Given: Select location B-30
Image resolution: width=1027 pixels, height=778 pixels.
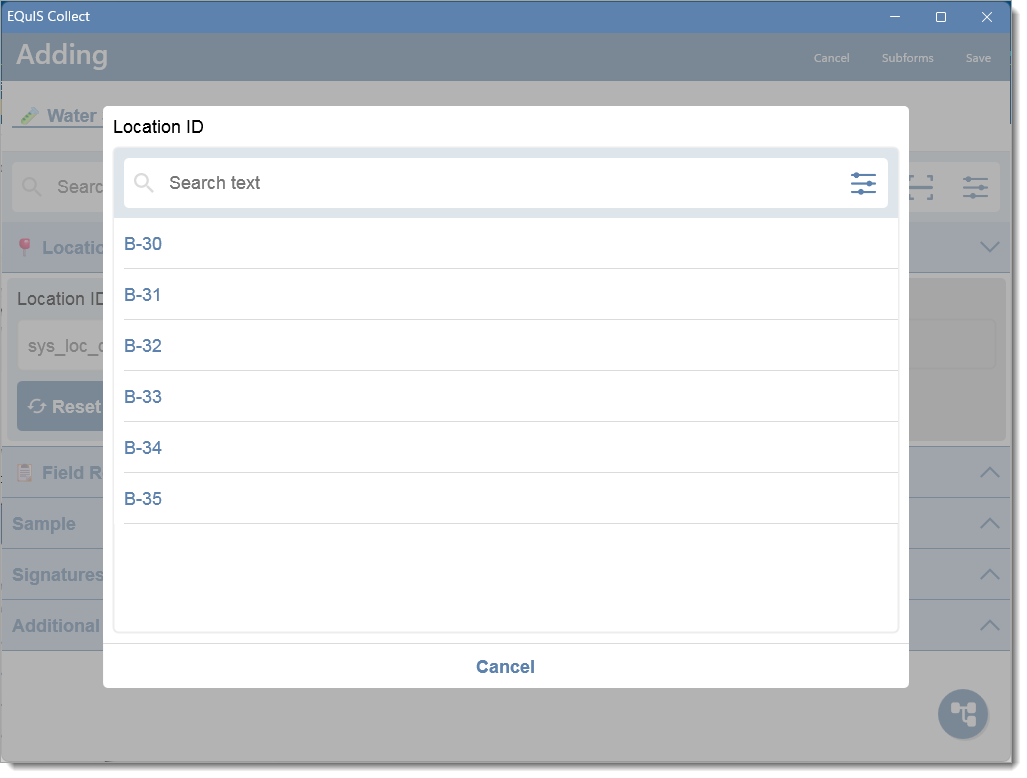Looking at the screenshot, I should tap(511, 244).
